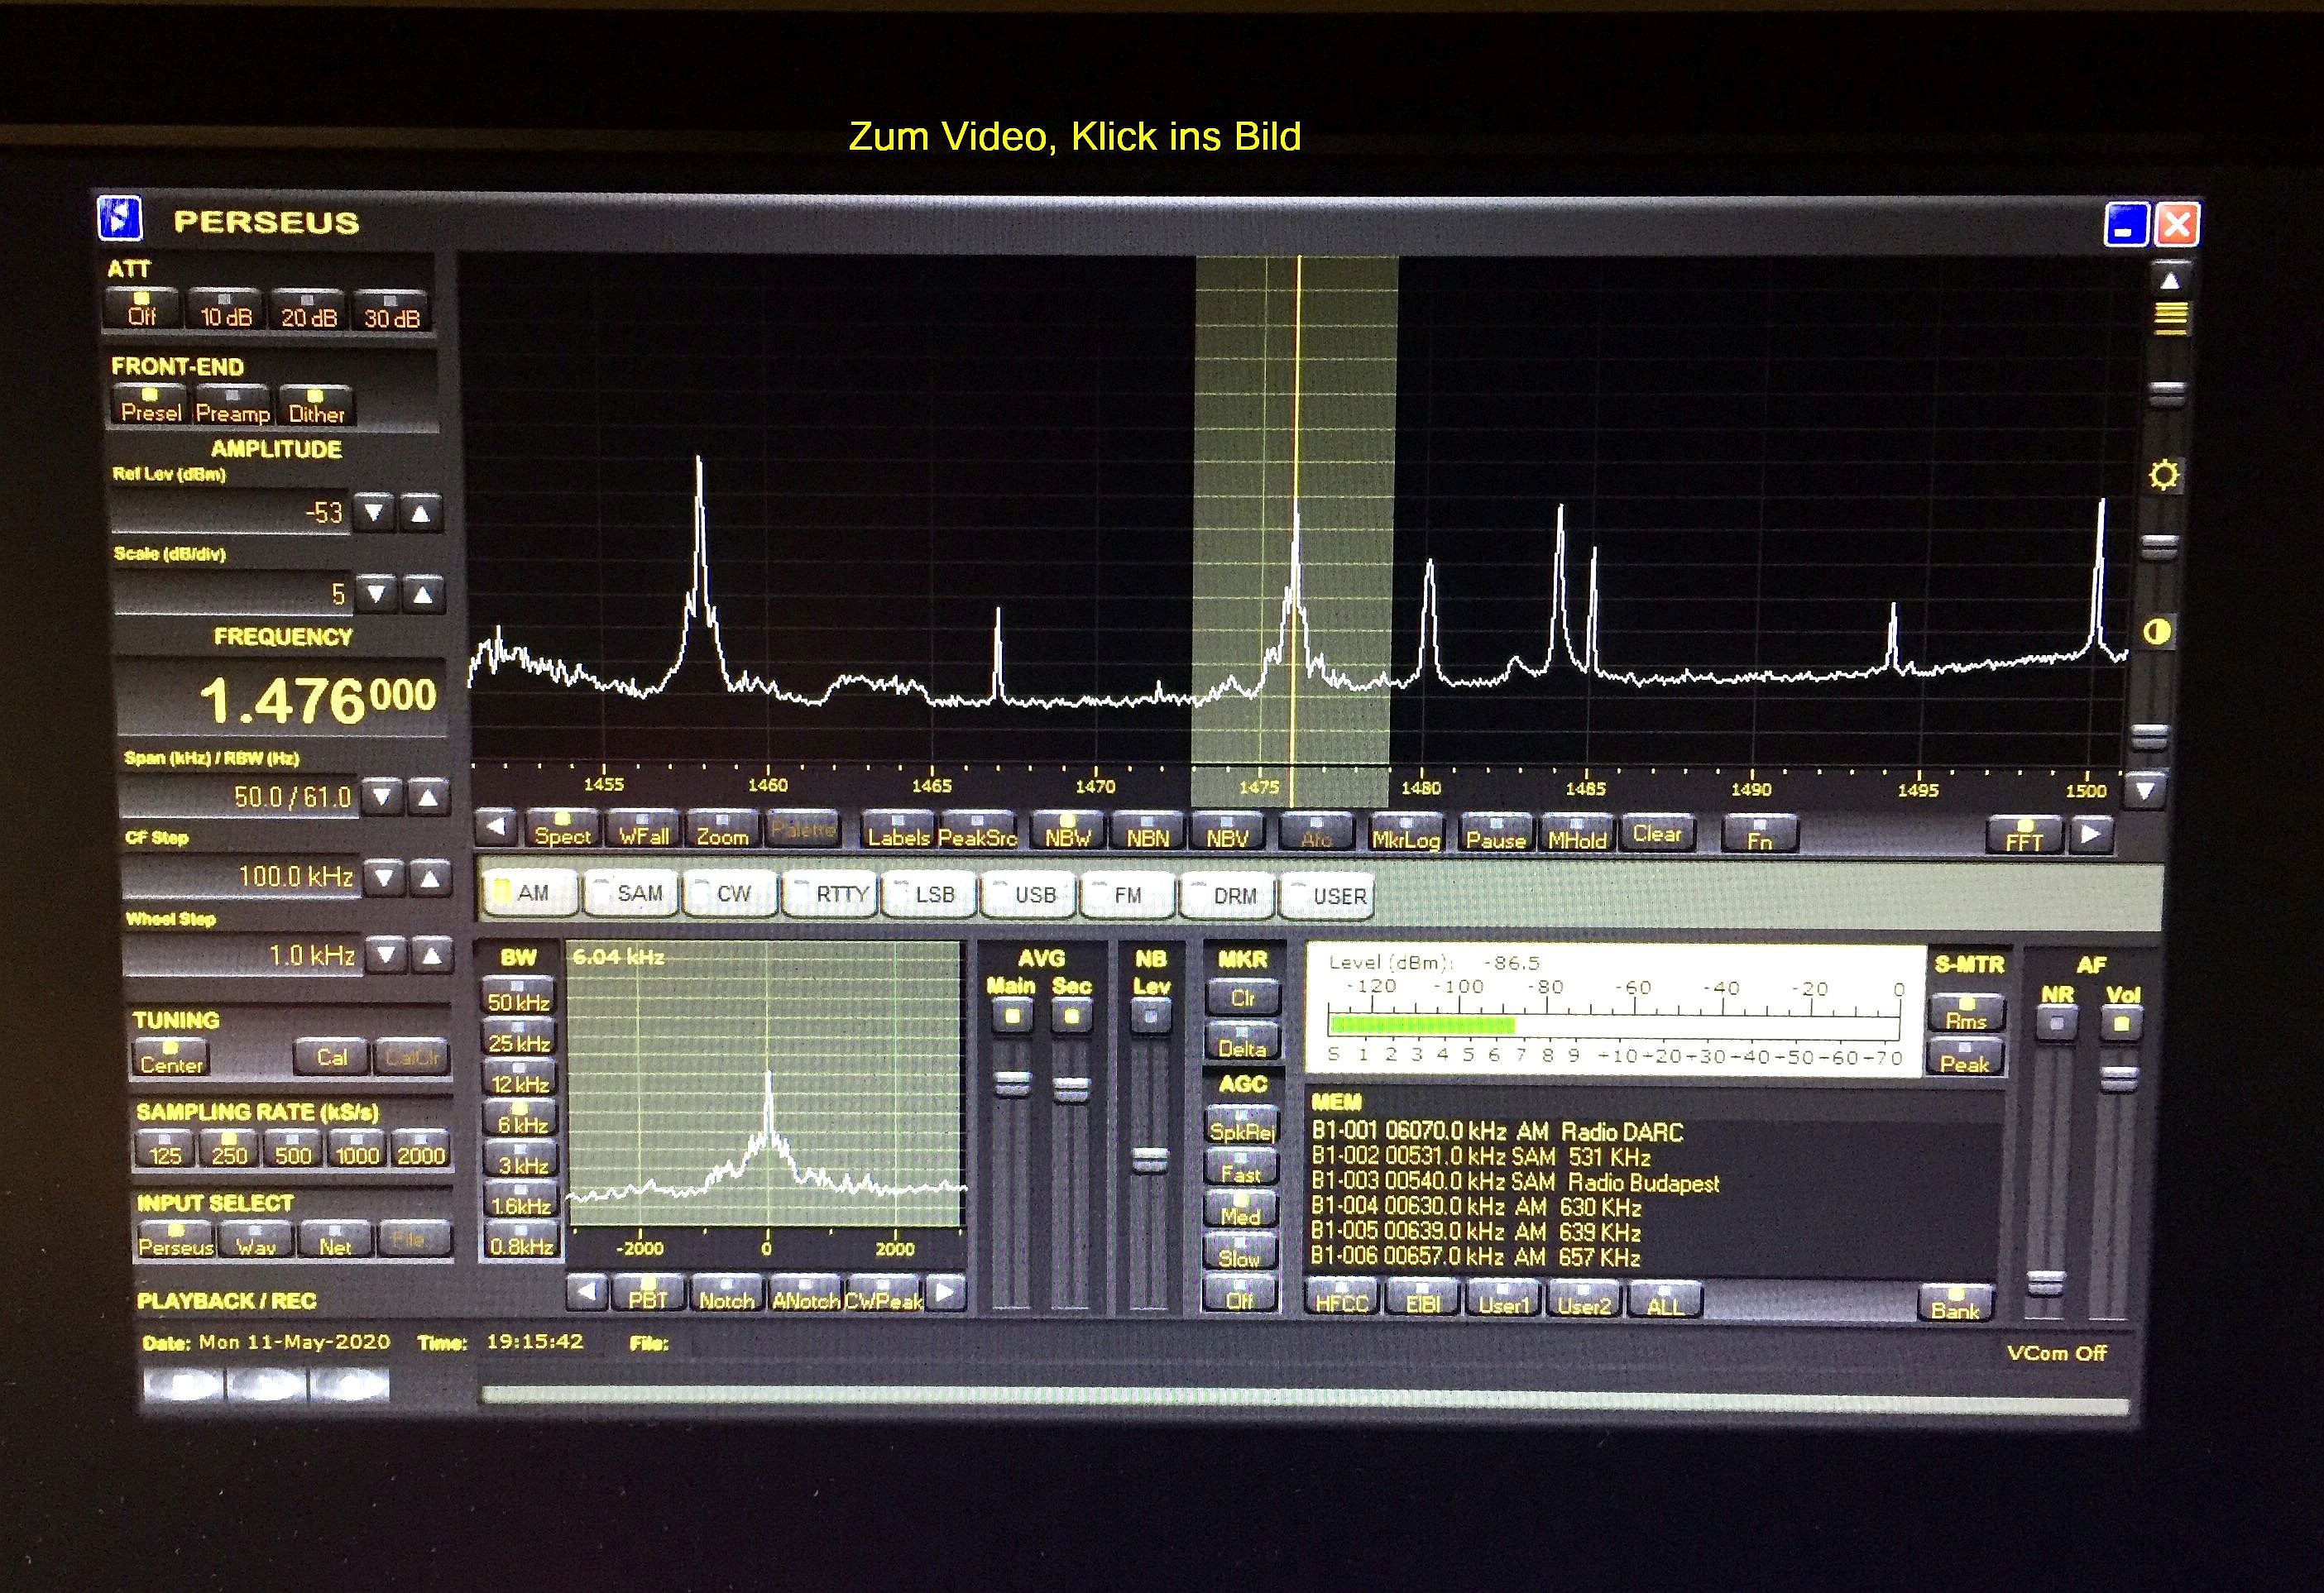Decrease Wheel Step with down arrow
The image size is (2324, 1593).
pyautogui.click(x=386, y=955)
